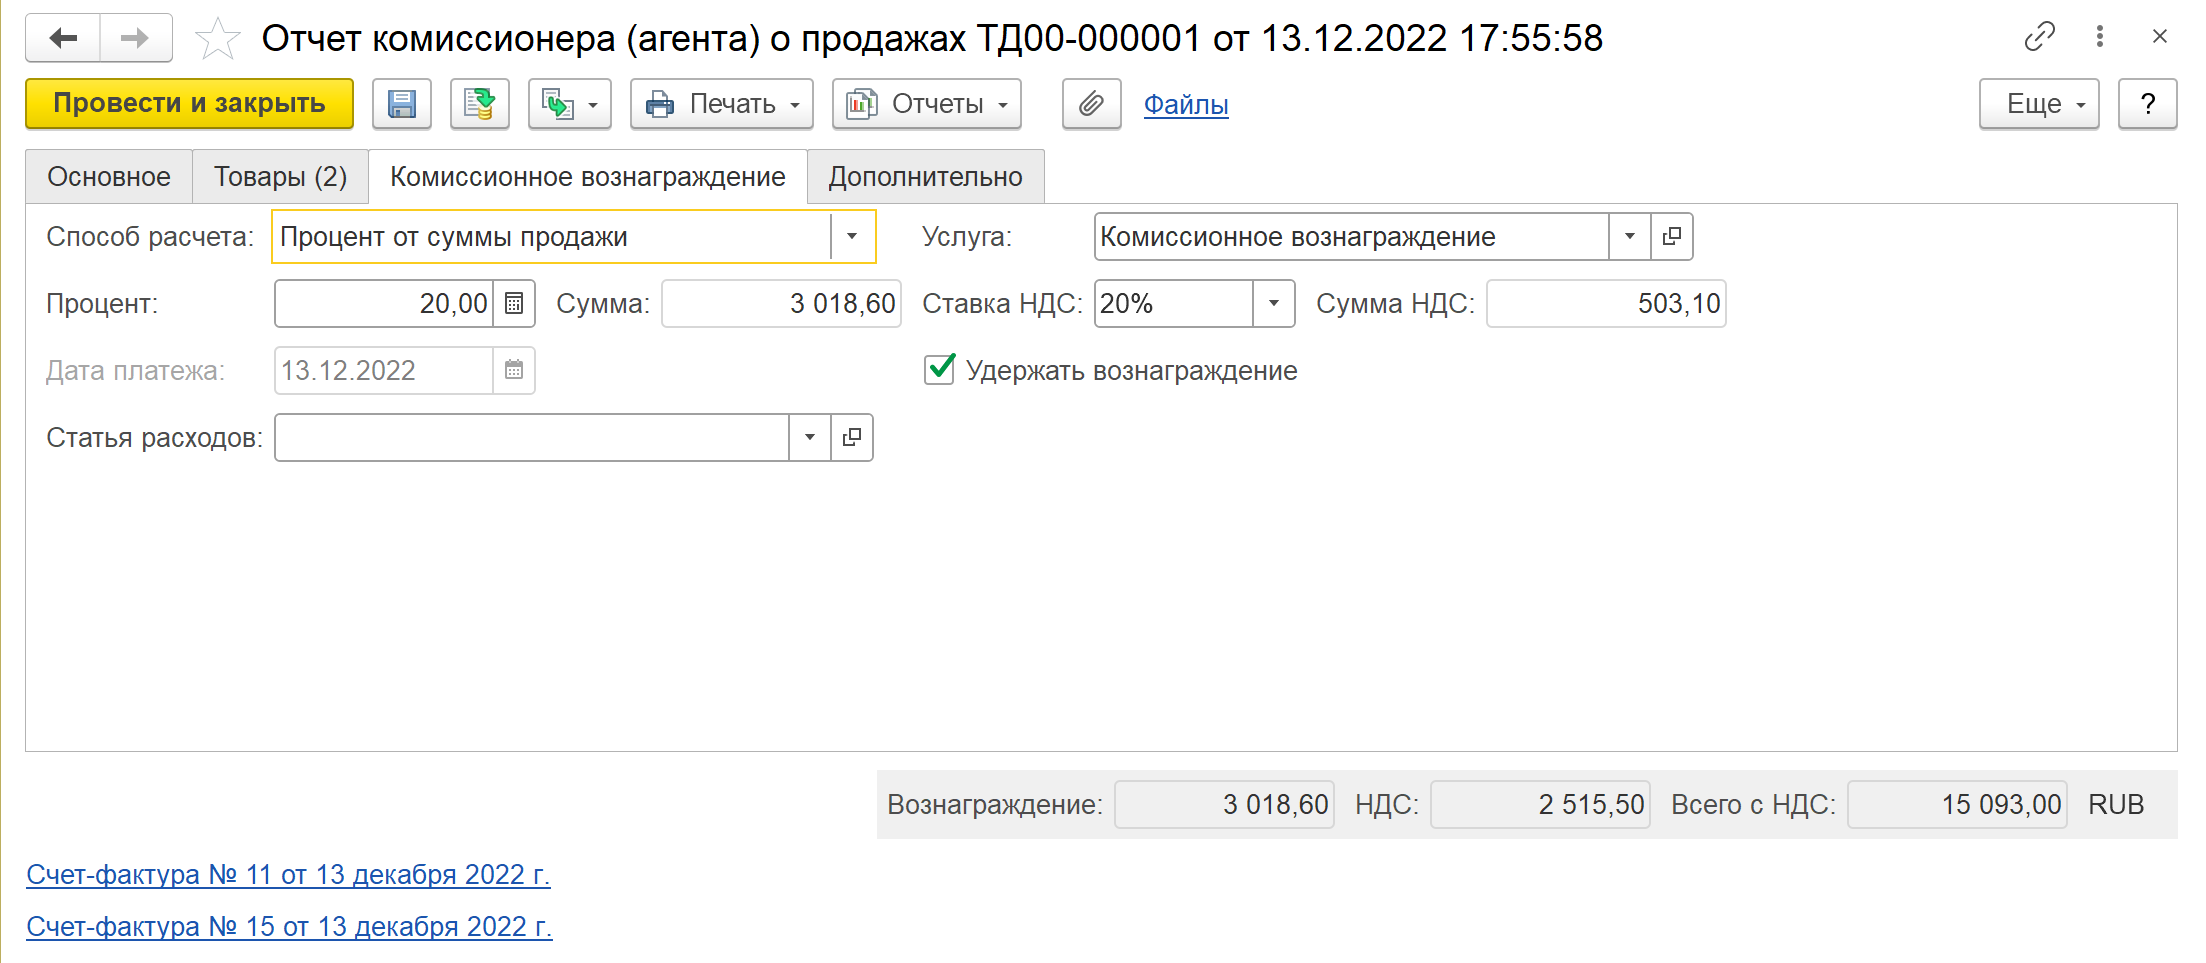Expand the Статья расходов dropdown list
This screenshot has height=963, width=2206.
[x=809, y=438]
